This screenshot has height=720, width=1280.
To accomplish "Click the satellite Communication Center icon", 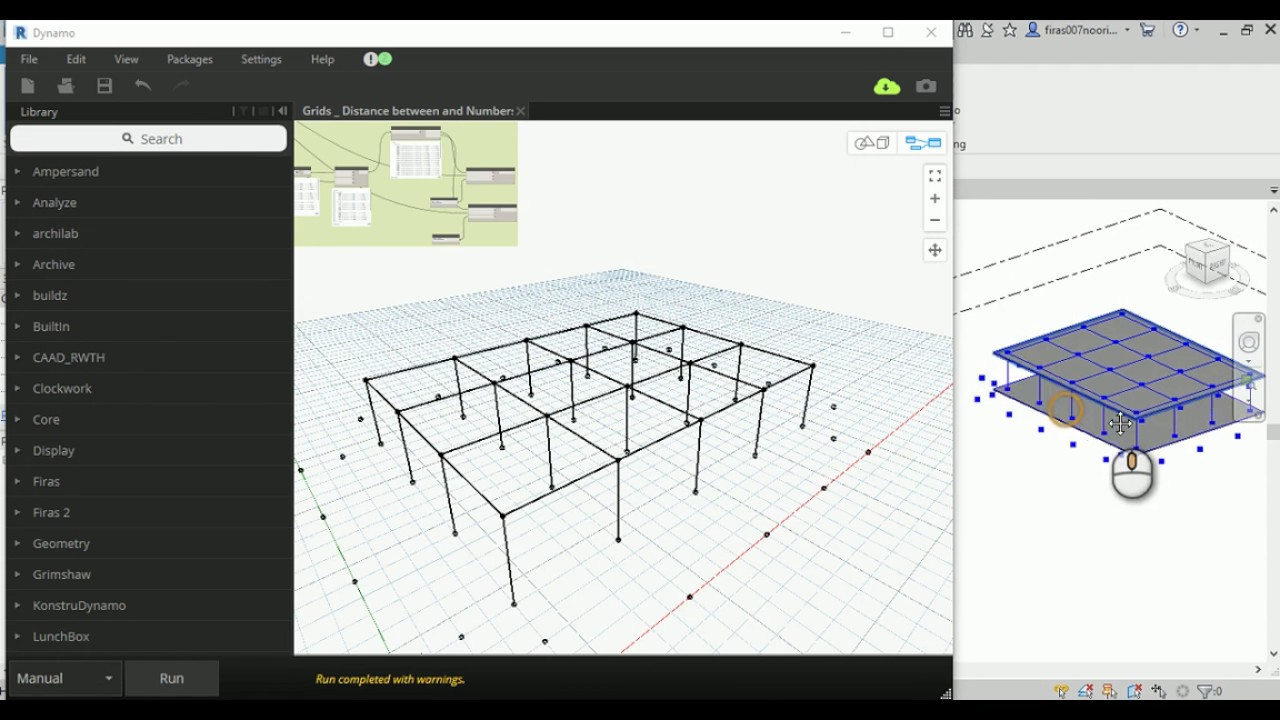I will pyautogui.click(x=987, y=30).
